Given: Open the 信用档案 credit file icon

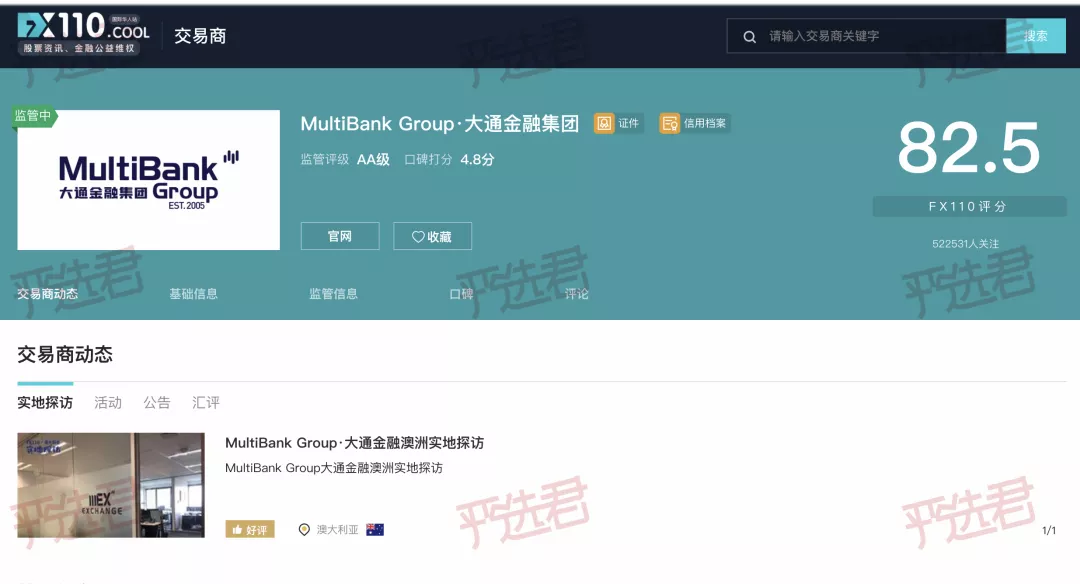Looking at the screenshot, I should pyautogui.click(x=669, y=123).
